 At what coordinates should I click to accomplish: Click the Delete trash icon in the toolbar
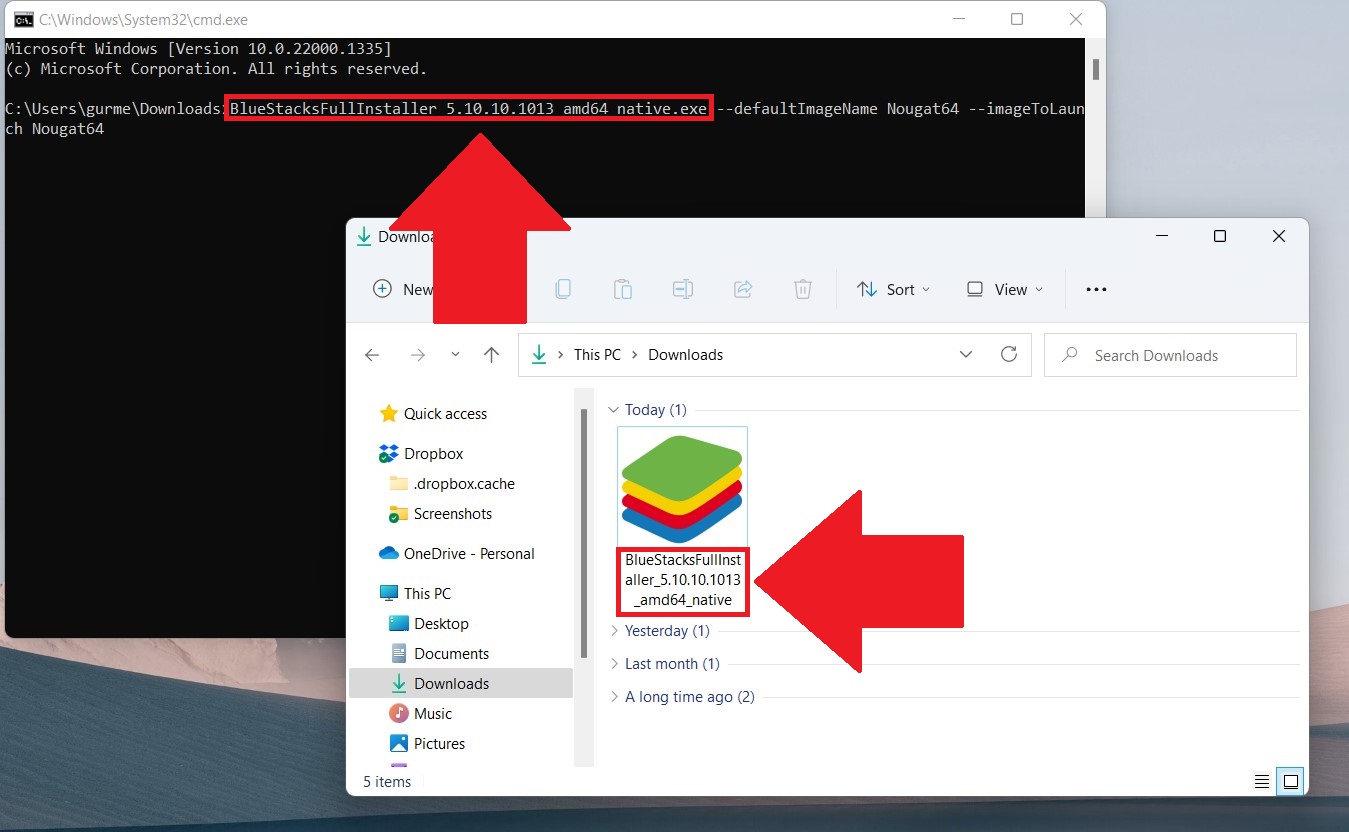pos(803,289)
